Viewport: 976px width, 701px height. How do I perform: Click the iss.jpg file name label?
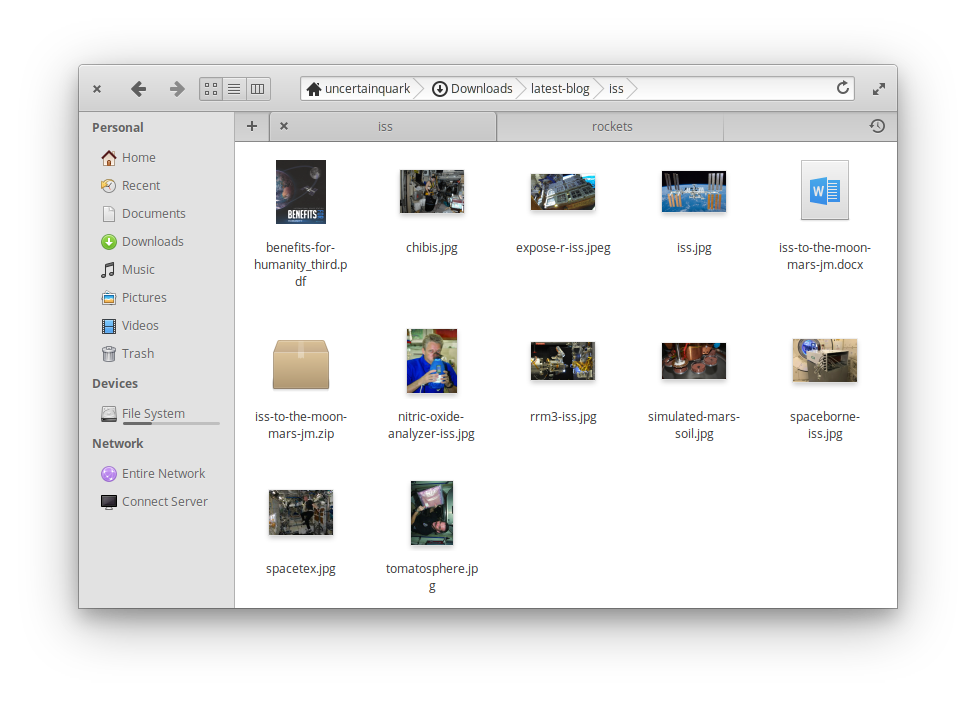coord(694,248)
